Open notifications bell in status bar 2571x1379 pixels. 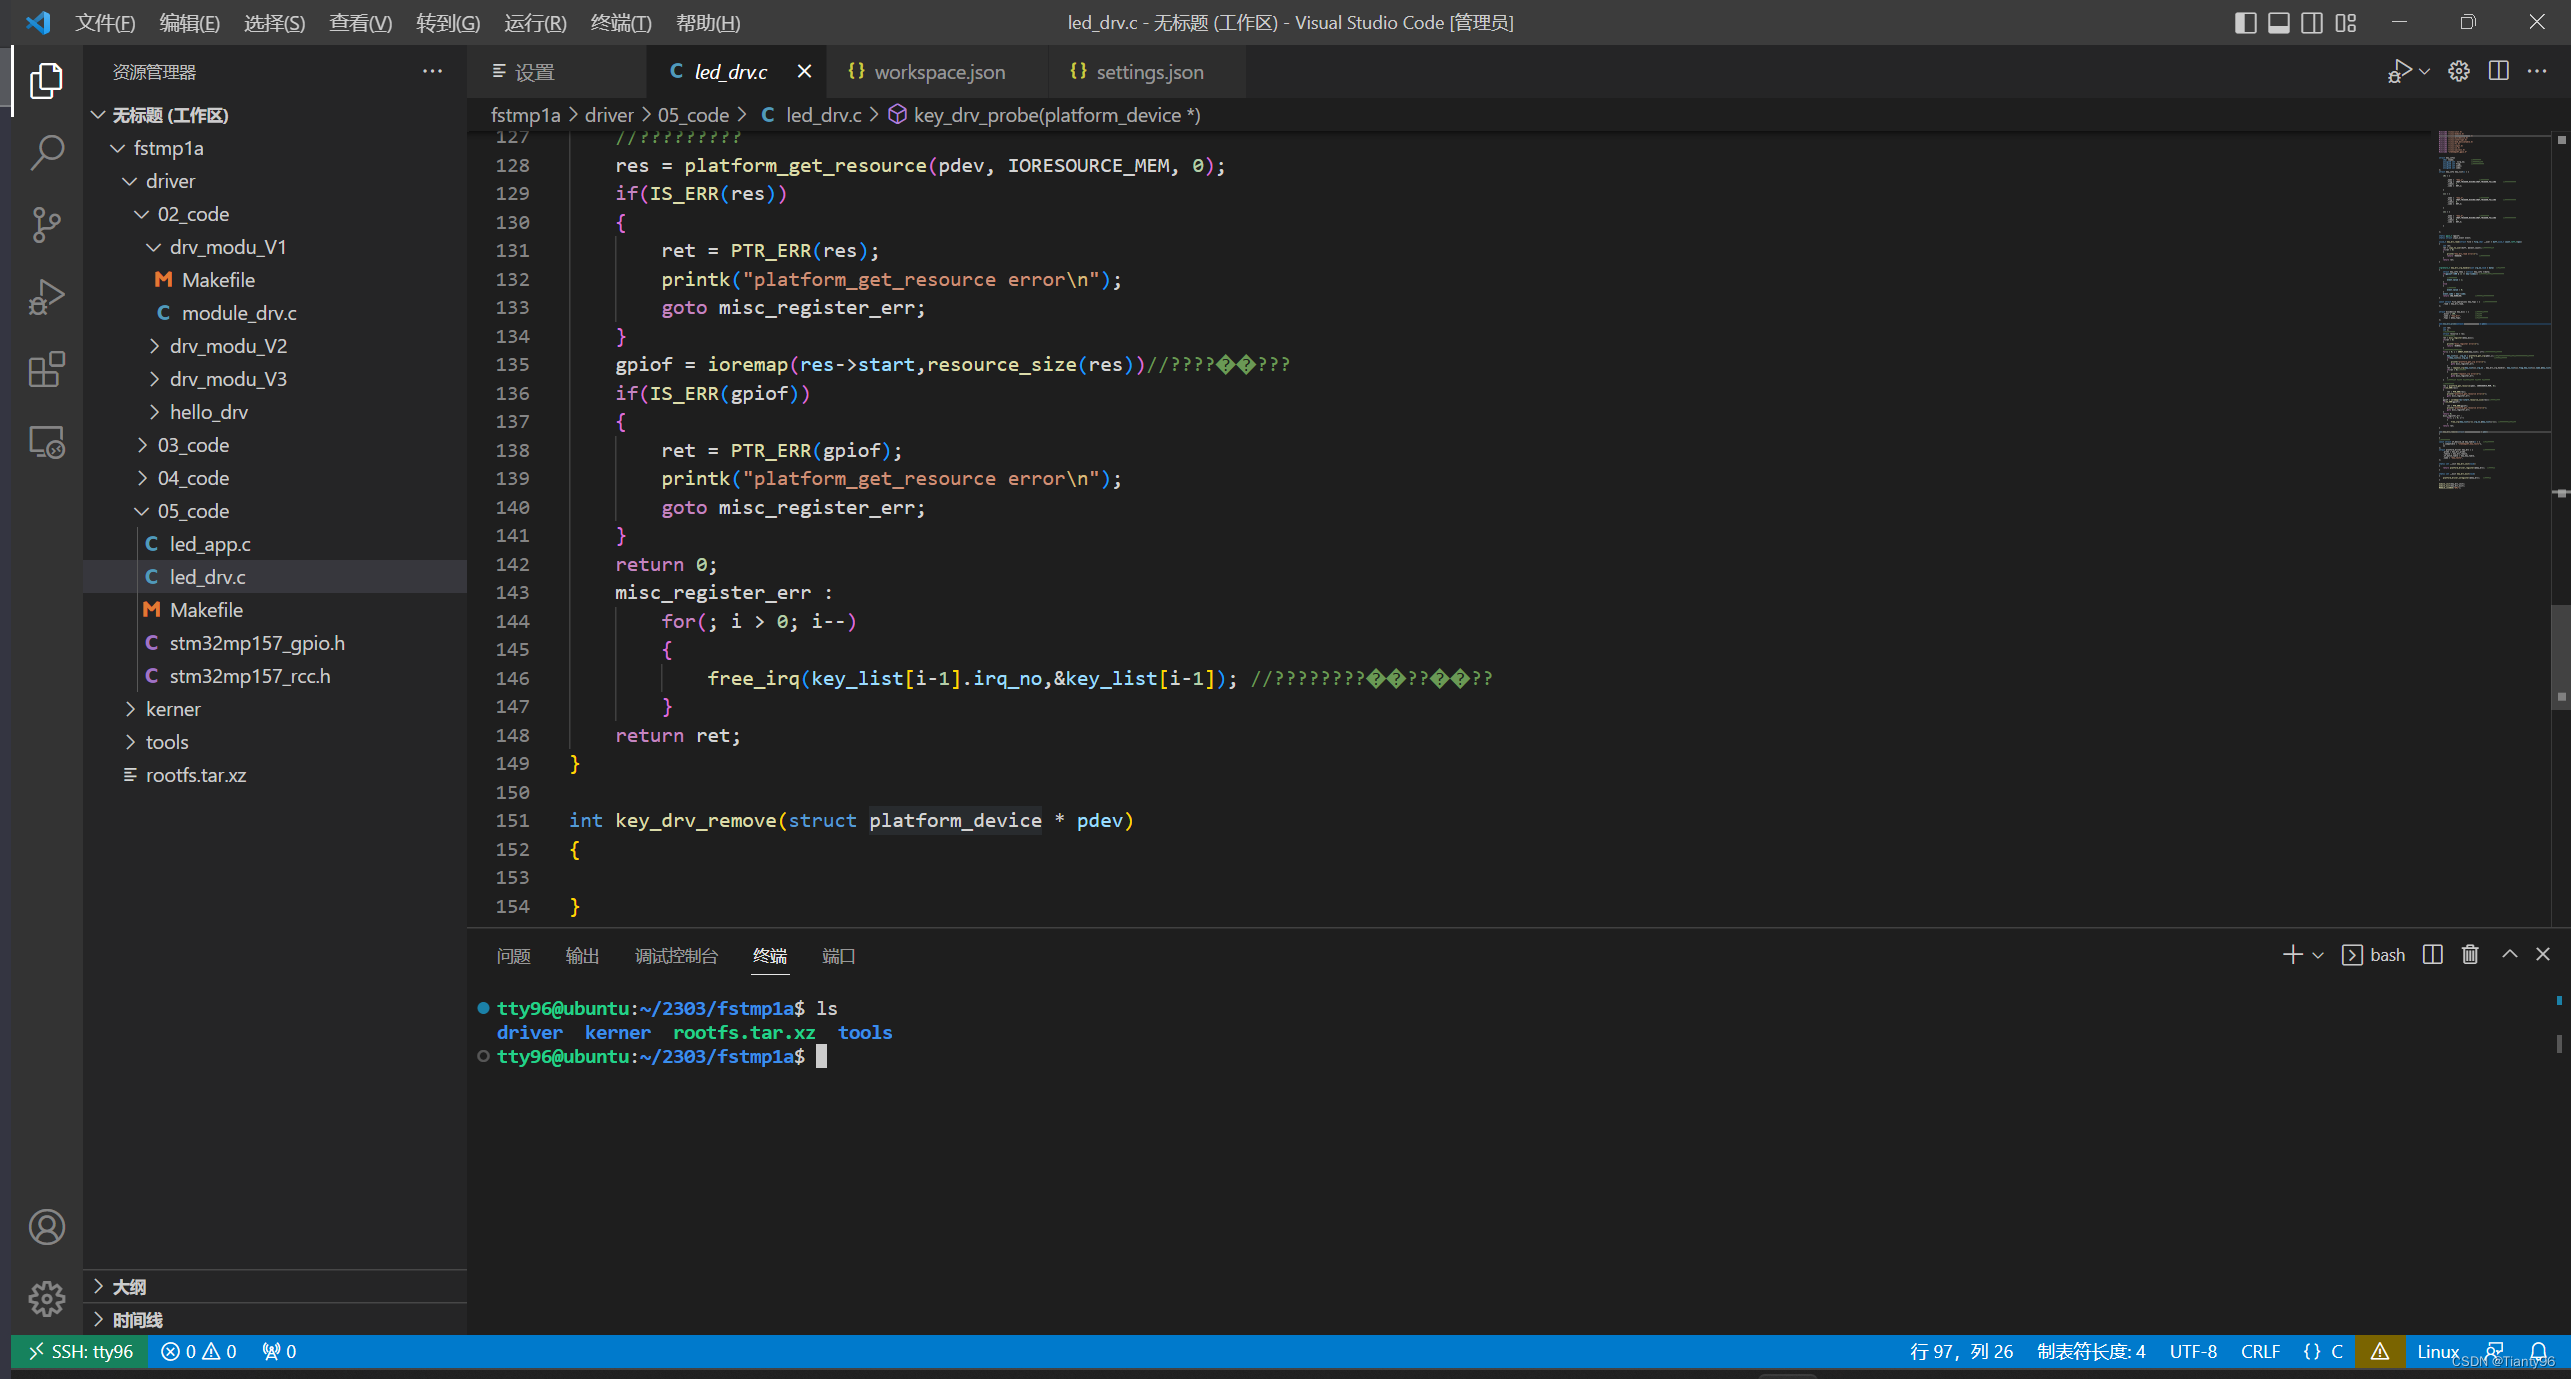[x=2538, y=1352]
